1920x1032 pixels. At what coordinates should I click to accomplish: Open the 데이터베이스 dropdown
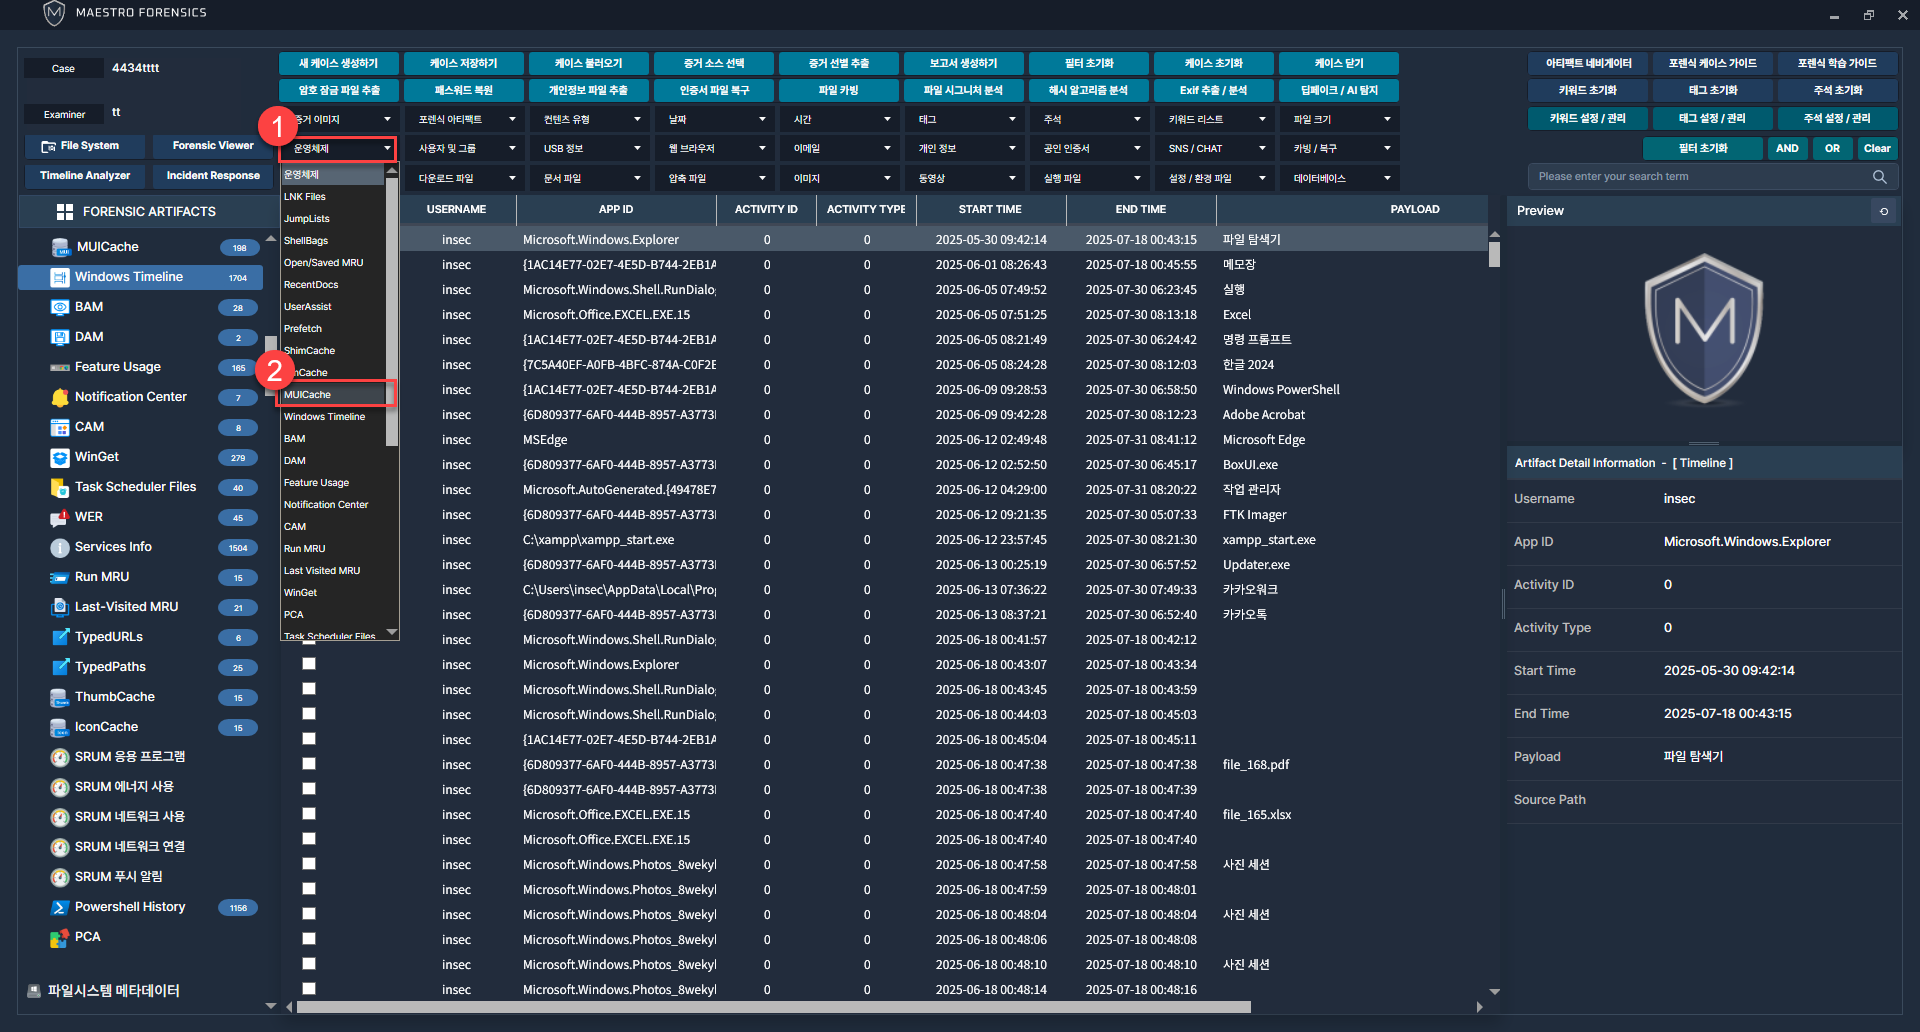click(1340, 178)
